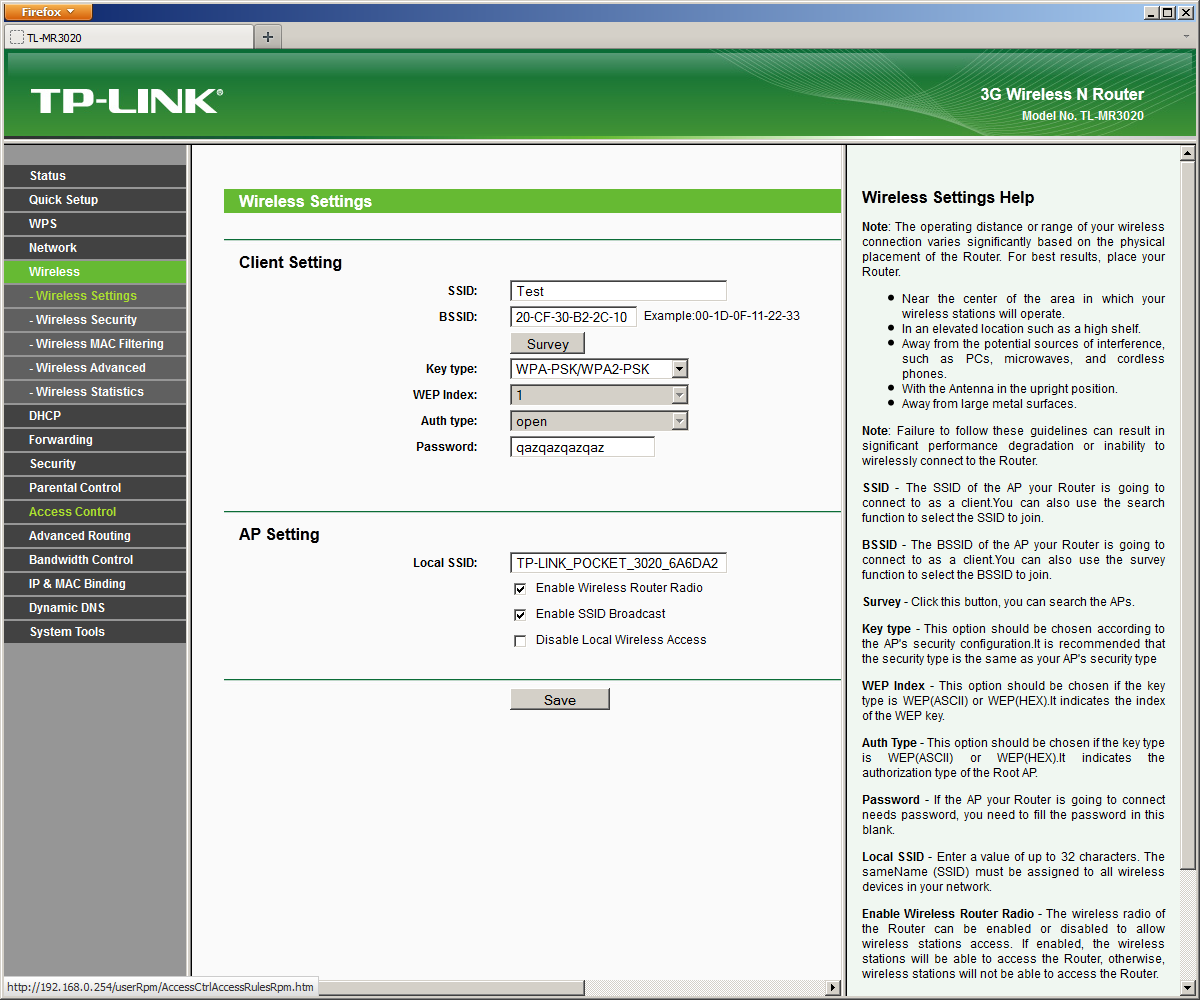This screenshot has height=1000, width=1200.
Task: Click the help panel scroll up arrow
Action: [x=1188, y=154]
